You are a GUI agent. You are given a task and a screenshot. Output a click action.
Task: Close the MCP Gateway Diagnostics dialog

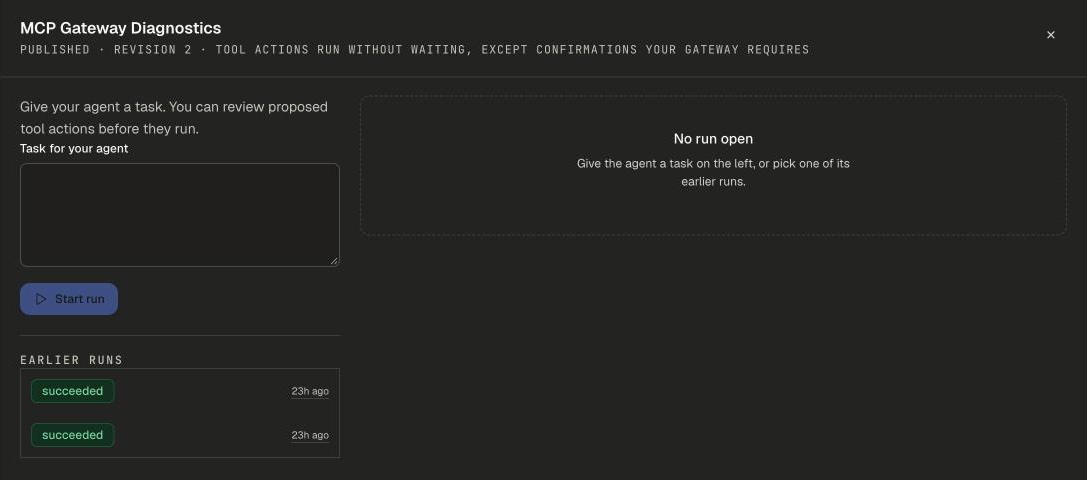tap(1050, 35)
